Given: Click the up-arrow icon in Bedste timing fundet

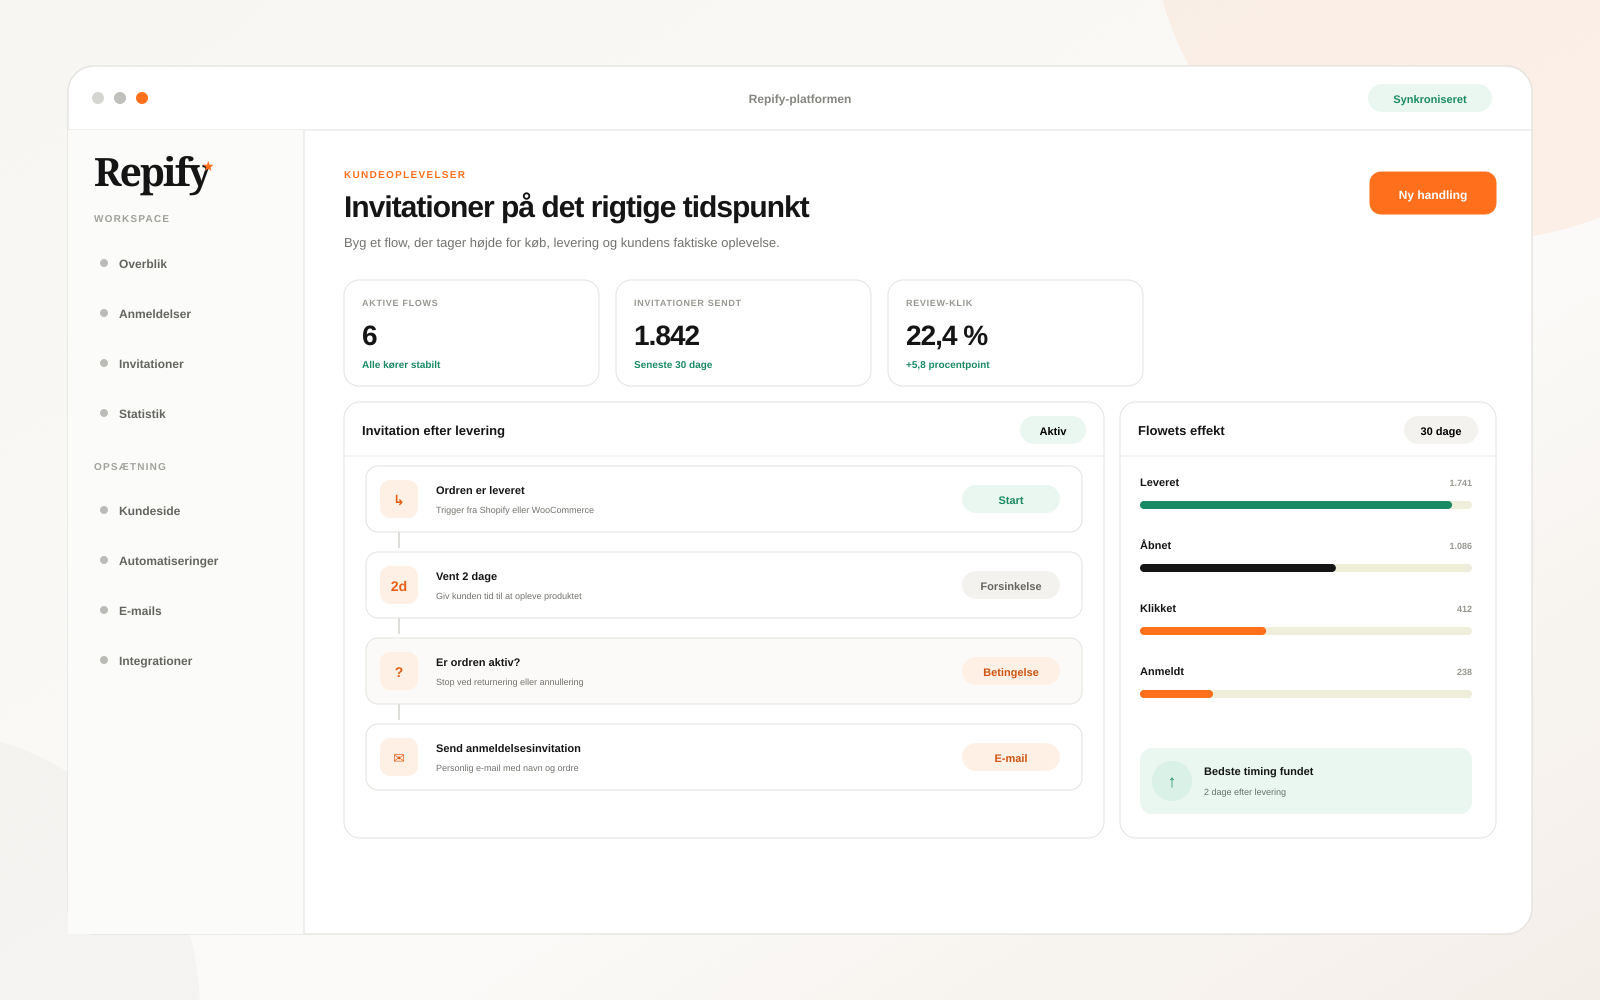Looking at the screenshot, I should coord(1172,781).
